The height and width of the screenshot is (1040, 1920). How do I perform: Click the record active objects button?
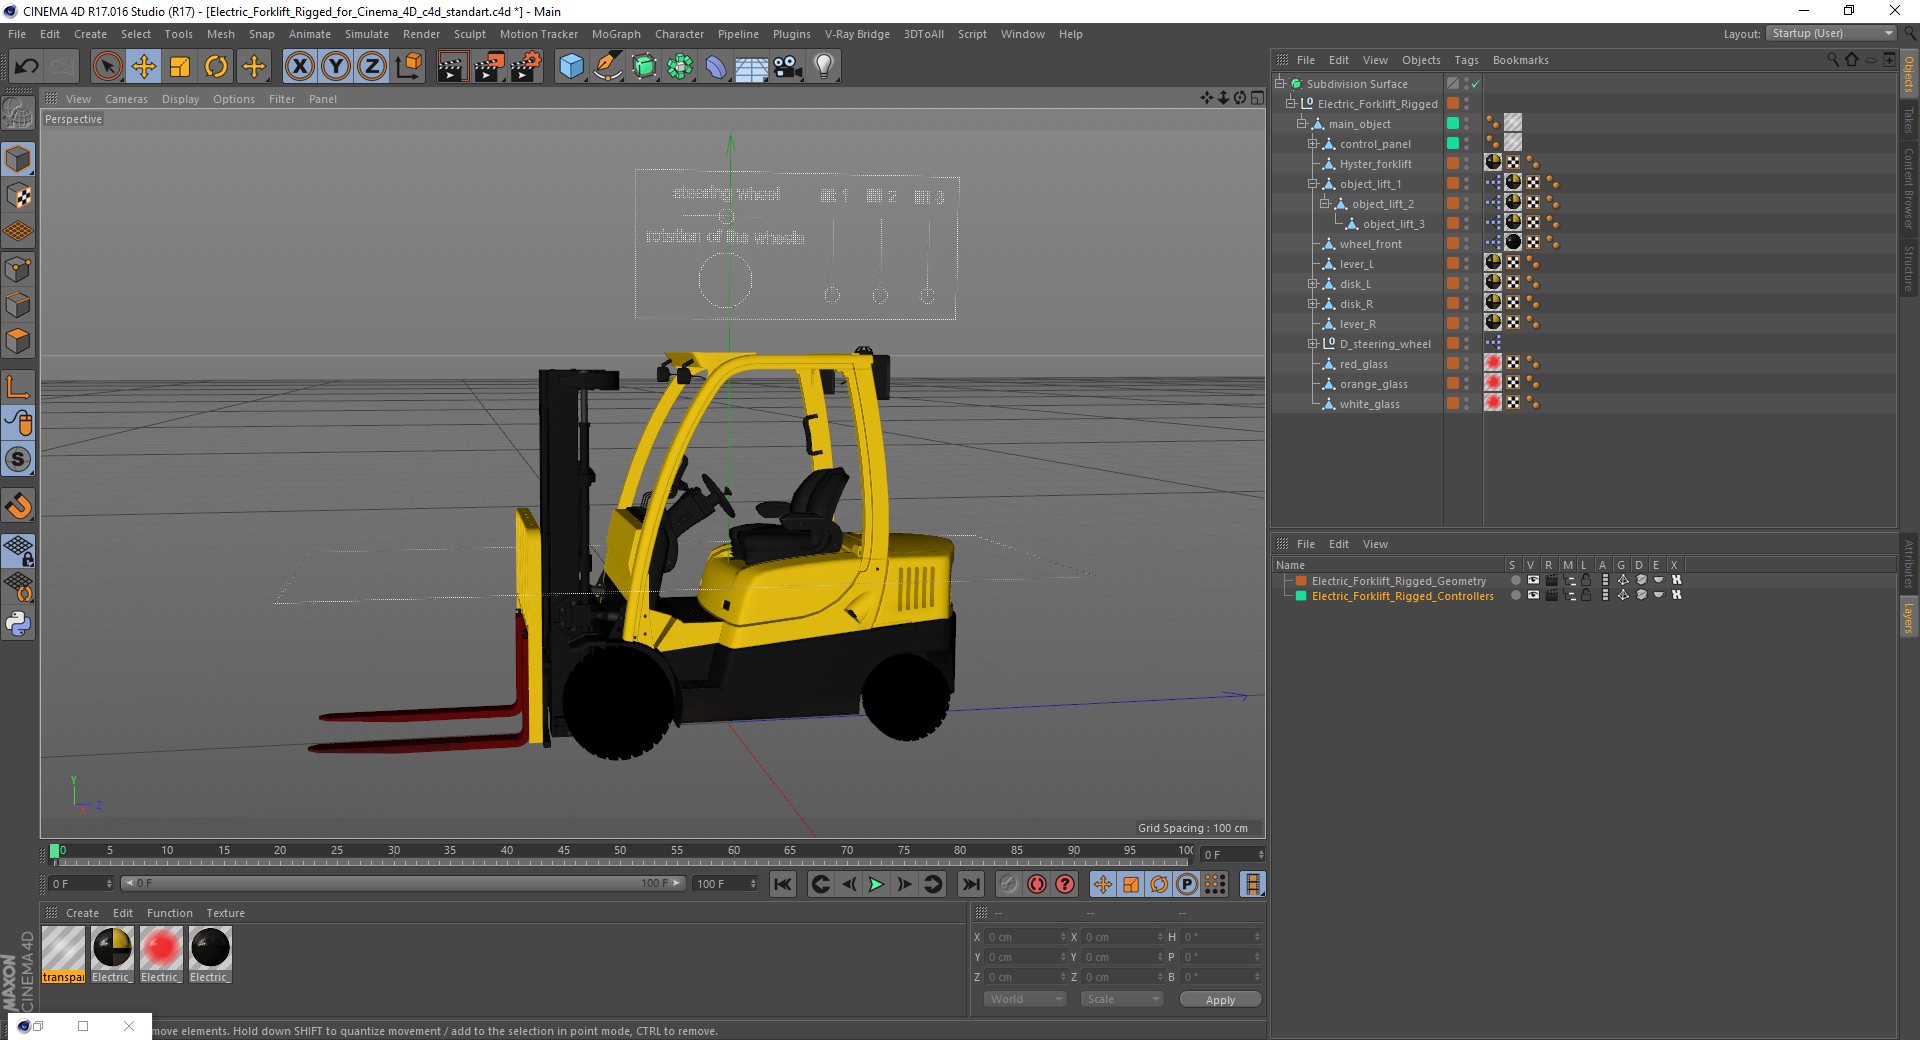pos(1009,884)
